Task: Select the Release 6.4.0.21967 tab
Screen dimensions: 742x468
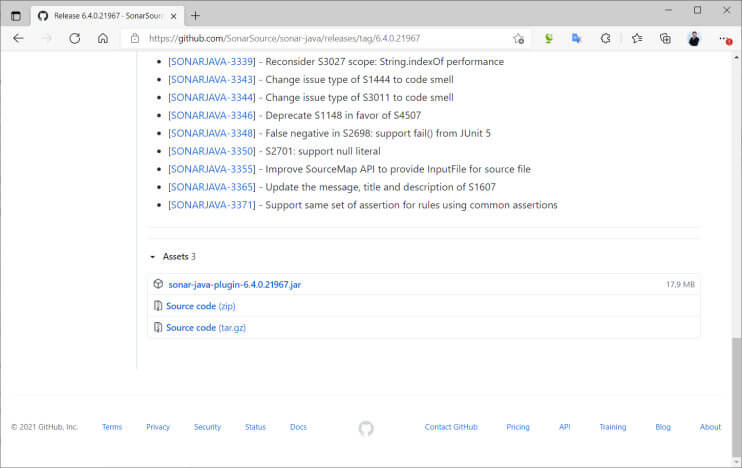Action: (107, 16)
